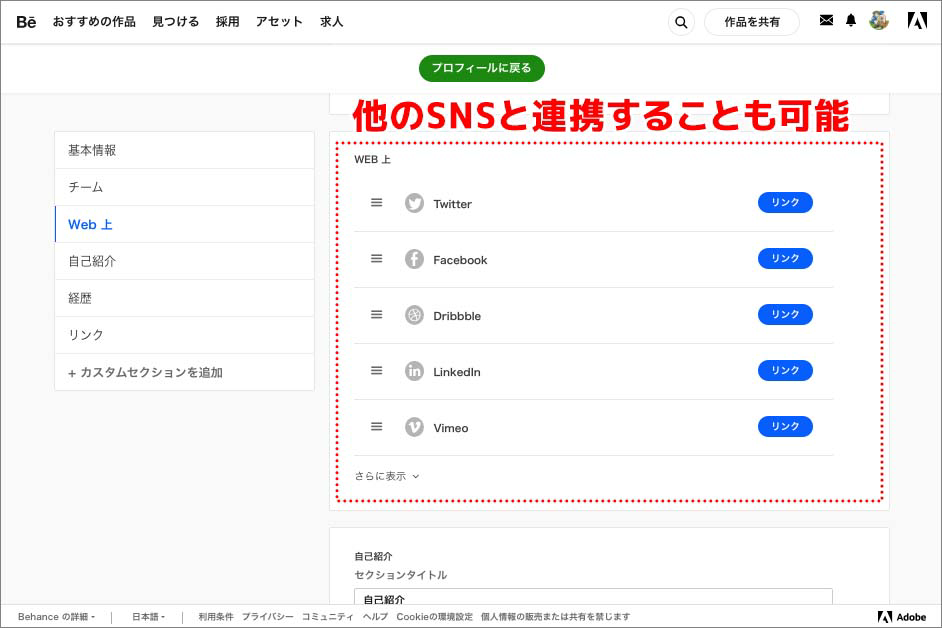
Task: Open the 見つける menu
Action: (x=175, y=21)
